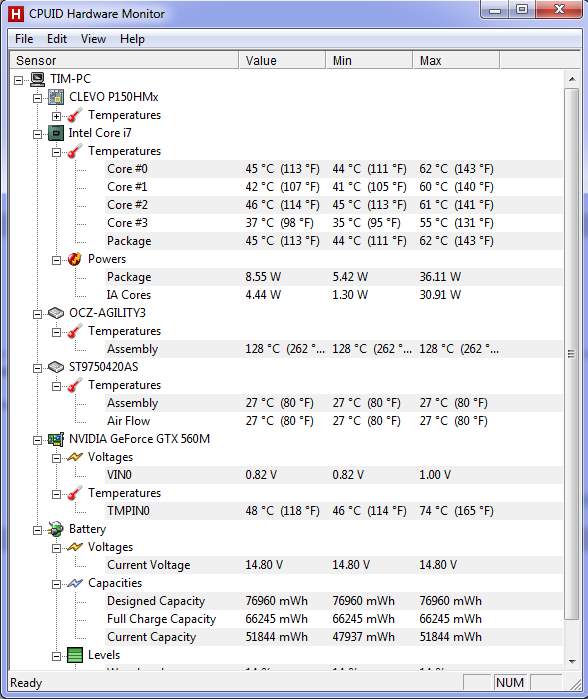
Task: Click the CPUID Hardware Monitor title bar logo
Action: (x=16, y=14)
